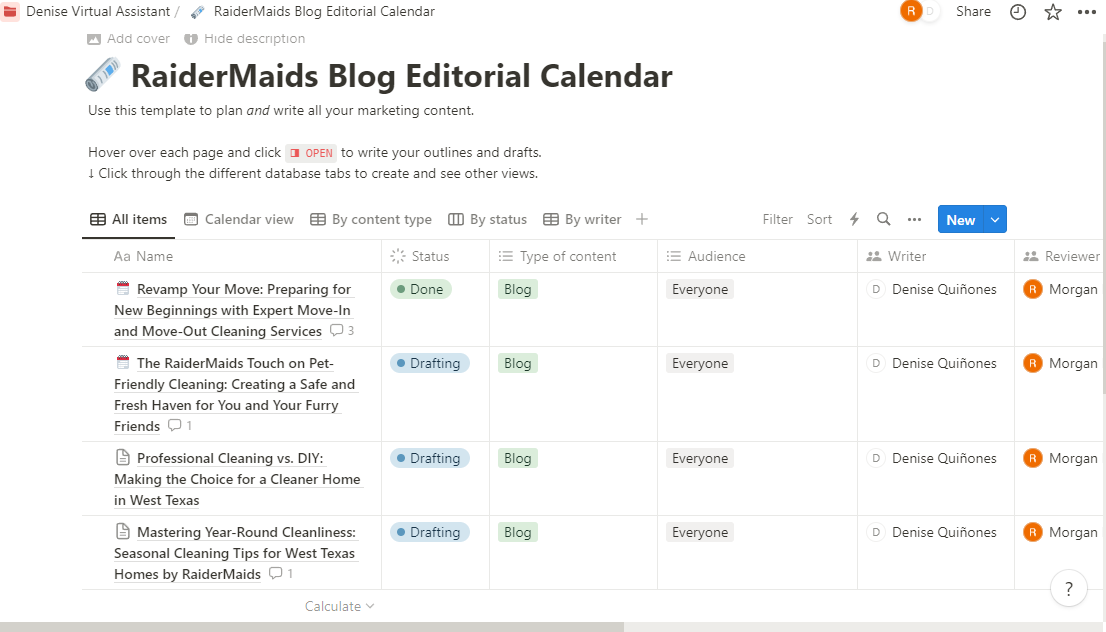Open the help question mark button
Screen dimensions: 1106x632
click(1068, 588)
